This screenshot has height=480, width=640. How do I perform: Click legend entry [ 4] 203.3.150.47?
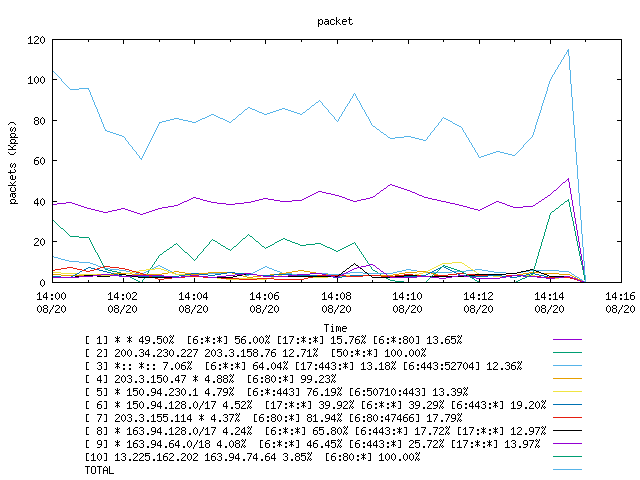click(x=211, y=379)
